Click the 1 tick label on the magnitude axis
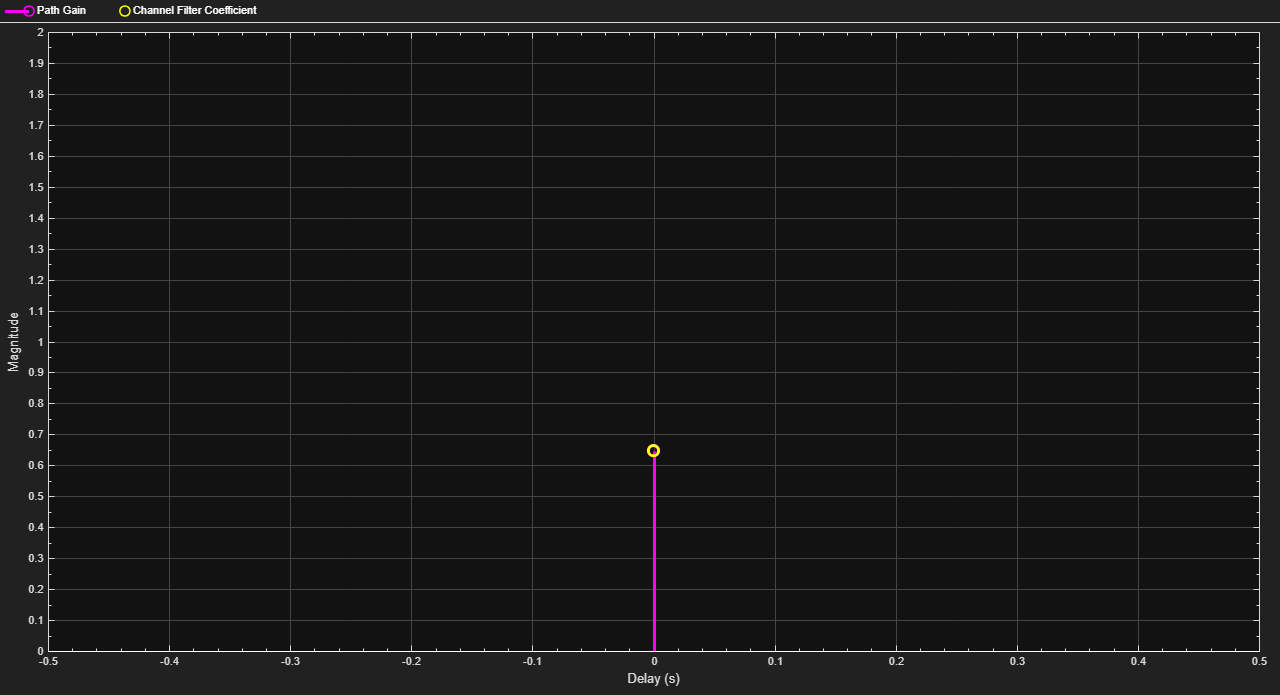 click(x=39, y=342)
